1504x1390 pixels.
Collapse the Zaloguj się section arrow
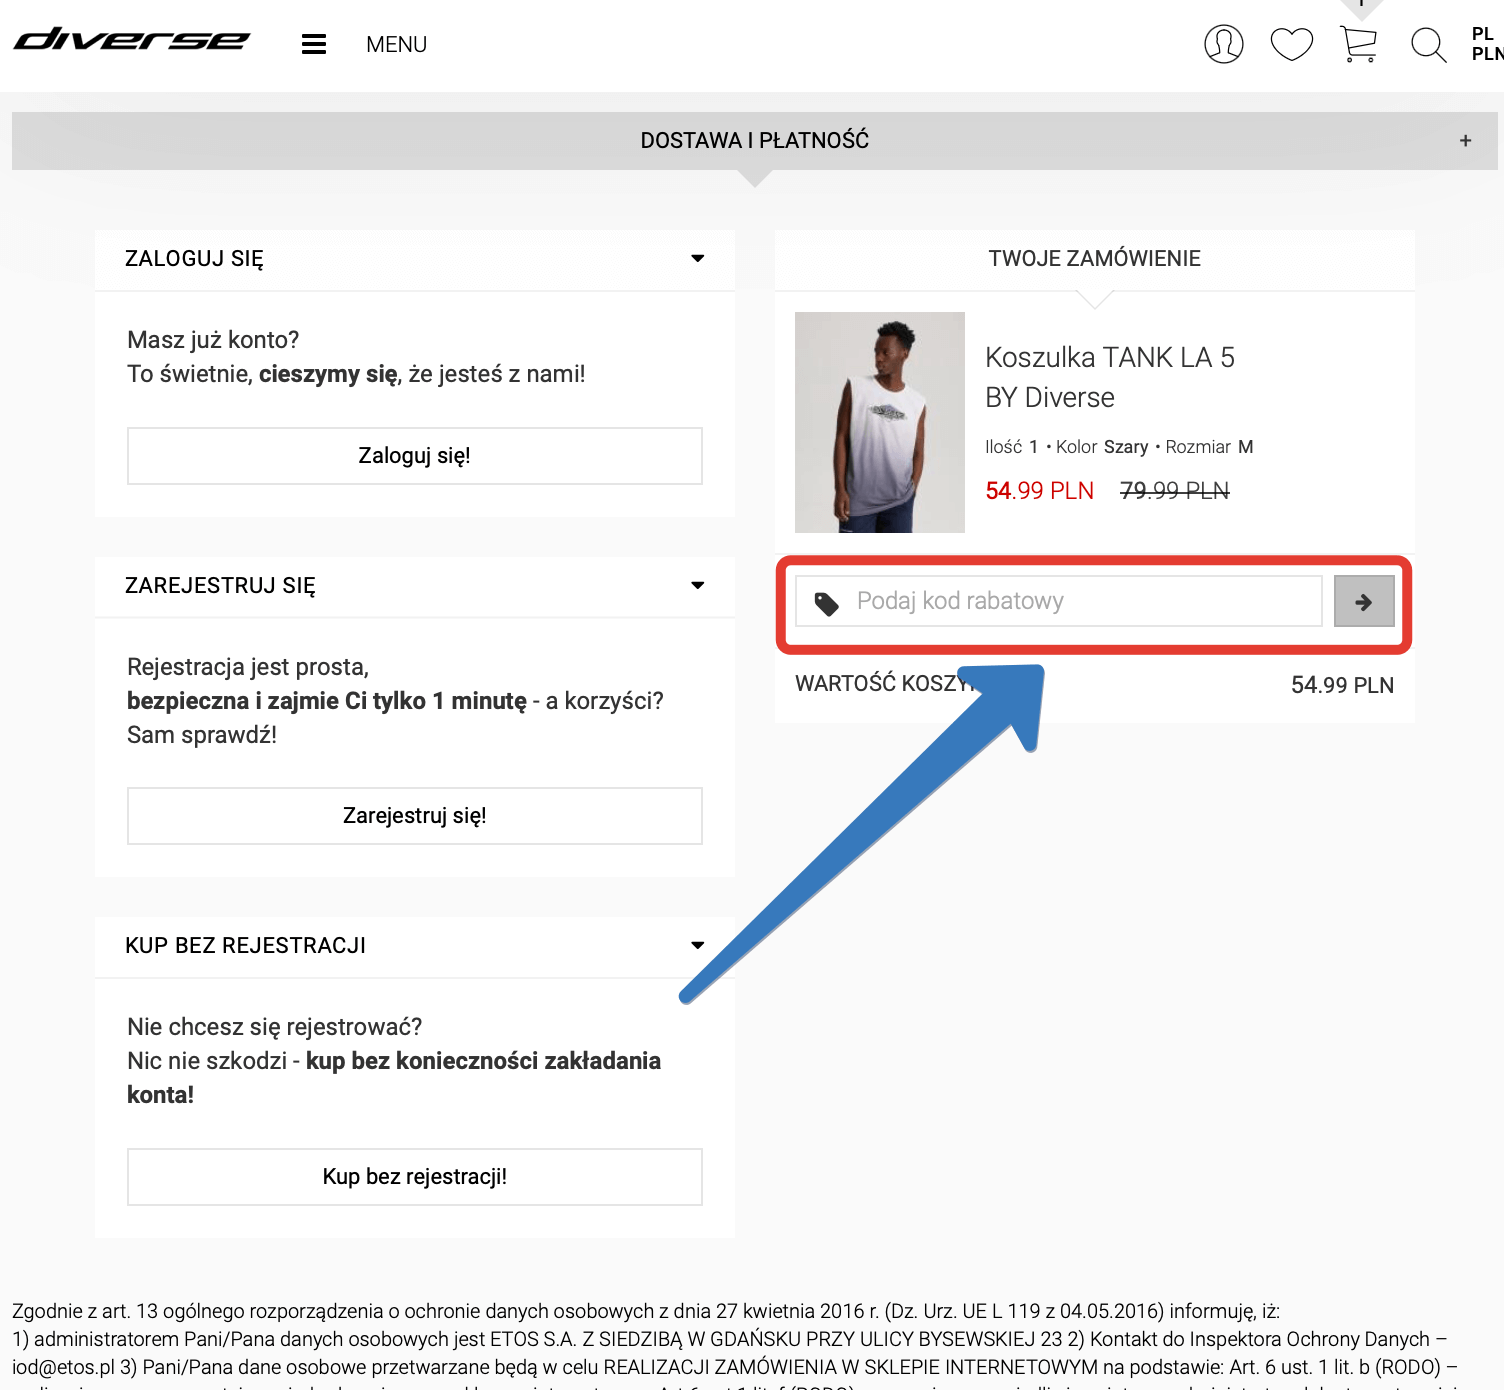click(x=698, y=259)
